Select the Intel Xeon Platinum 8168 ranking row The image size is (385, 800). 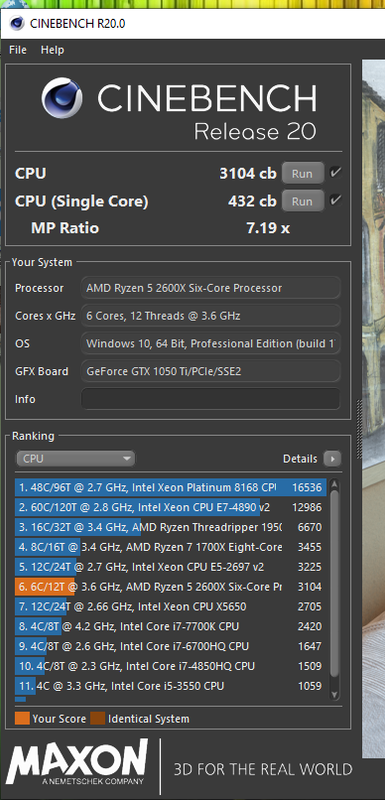170,487
